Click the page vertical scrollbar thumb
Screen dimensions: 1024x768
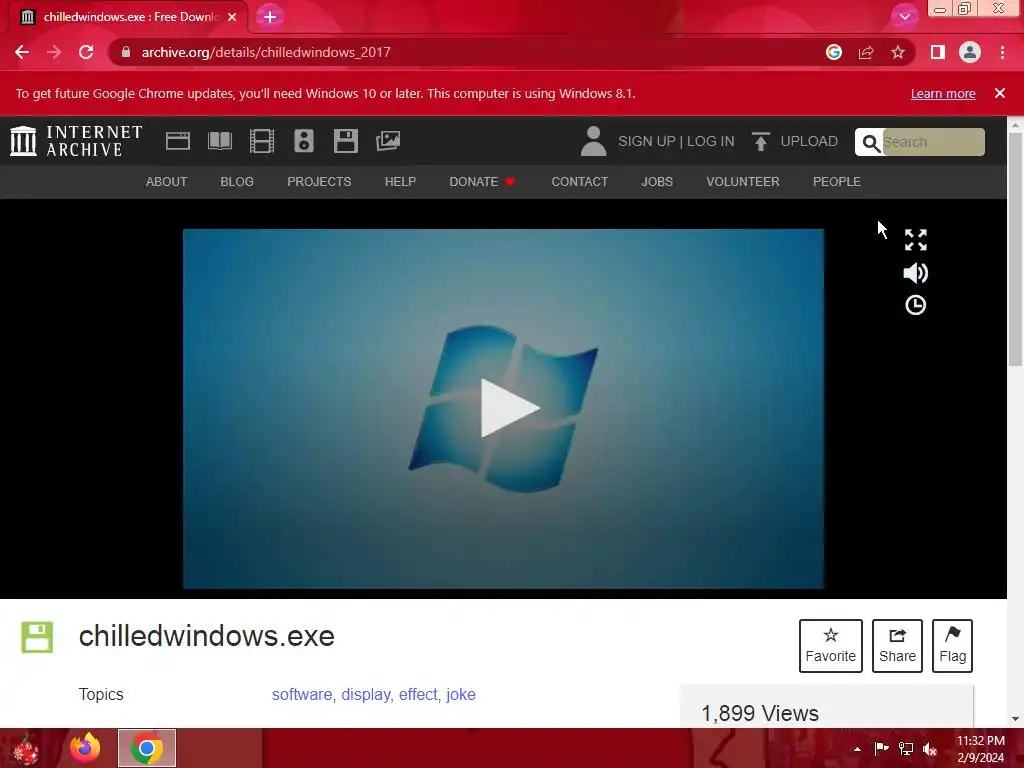point(1016,249)
